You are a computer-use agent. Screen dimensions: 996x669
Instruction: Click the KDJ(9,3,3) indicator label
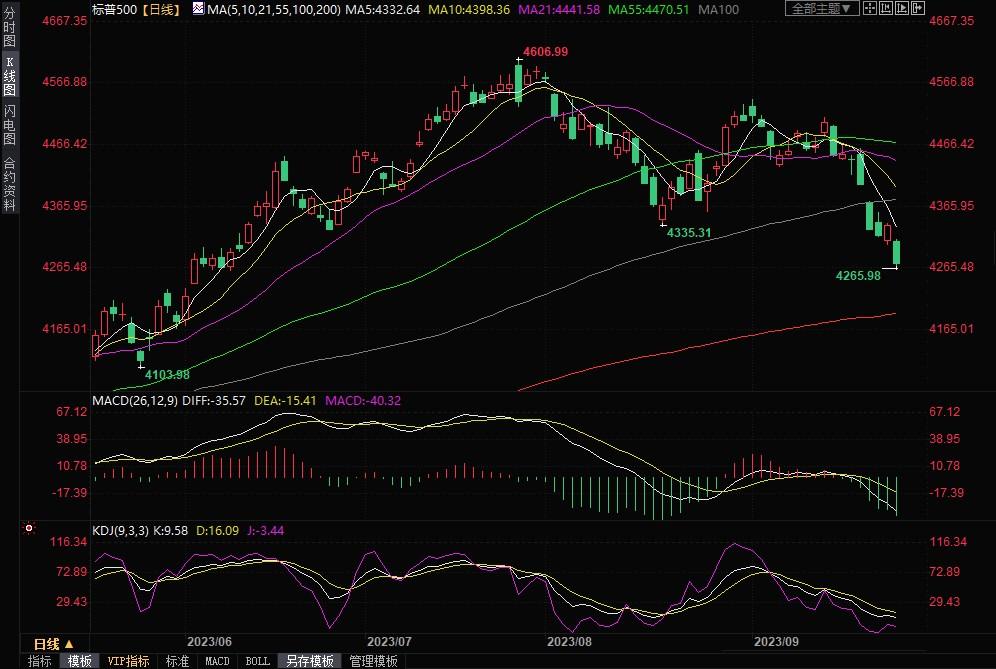pos(120,530)
